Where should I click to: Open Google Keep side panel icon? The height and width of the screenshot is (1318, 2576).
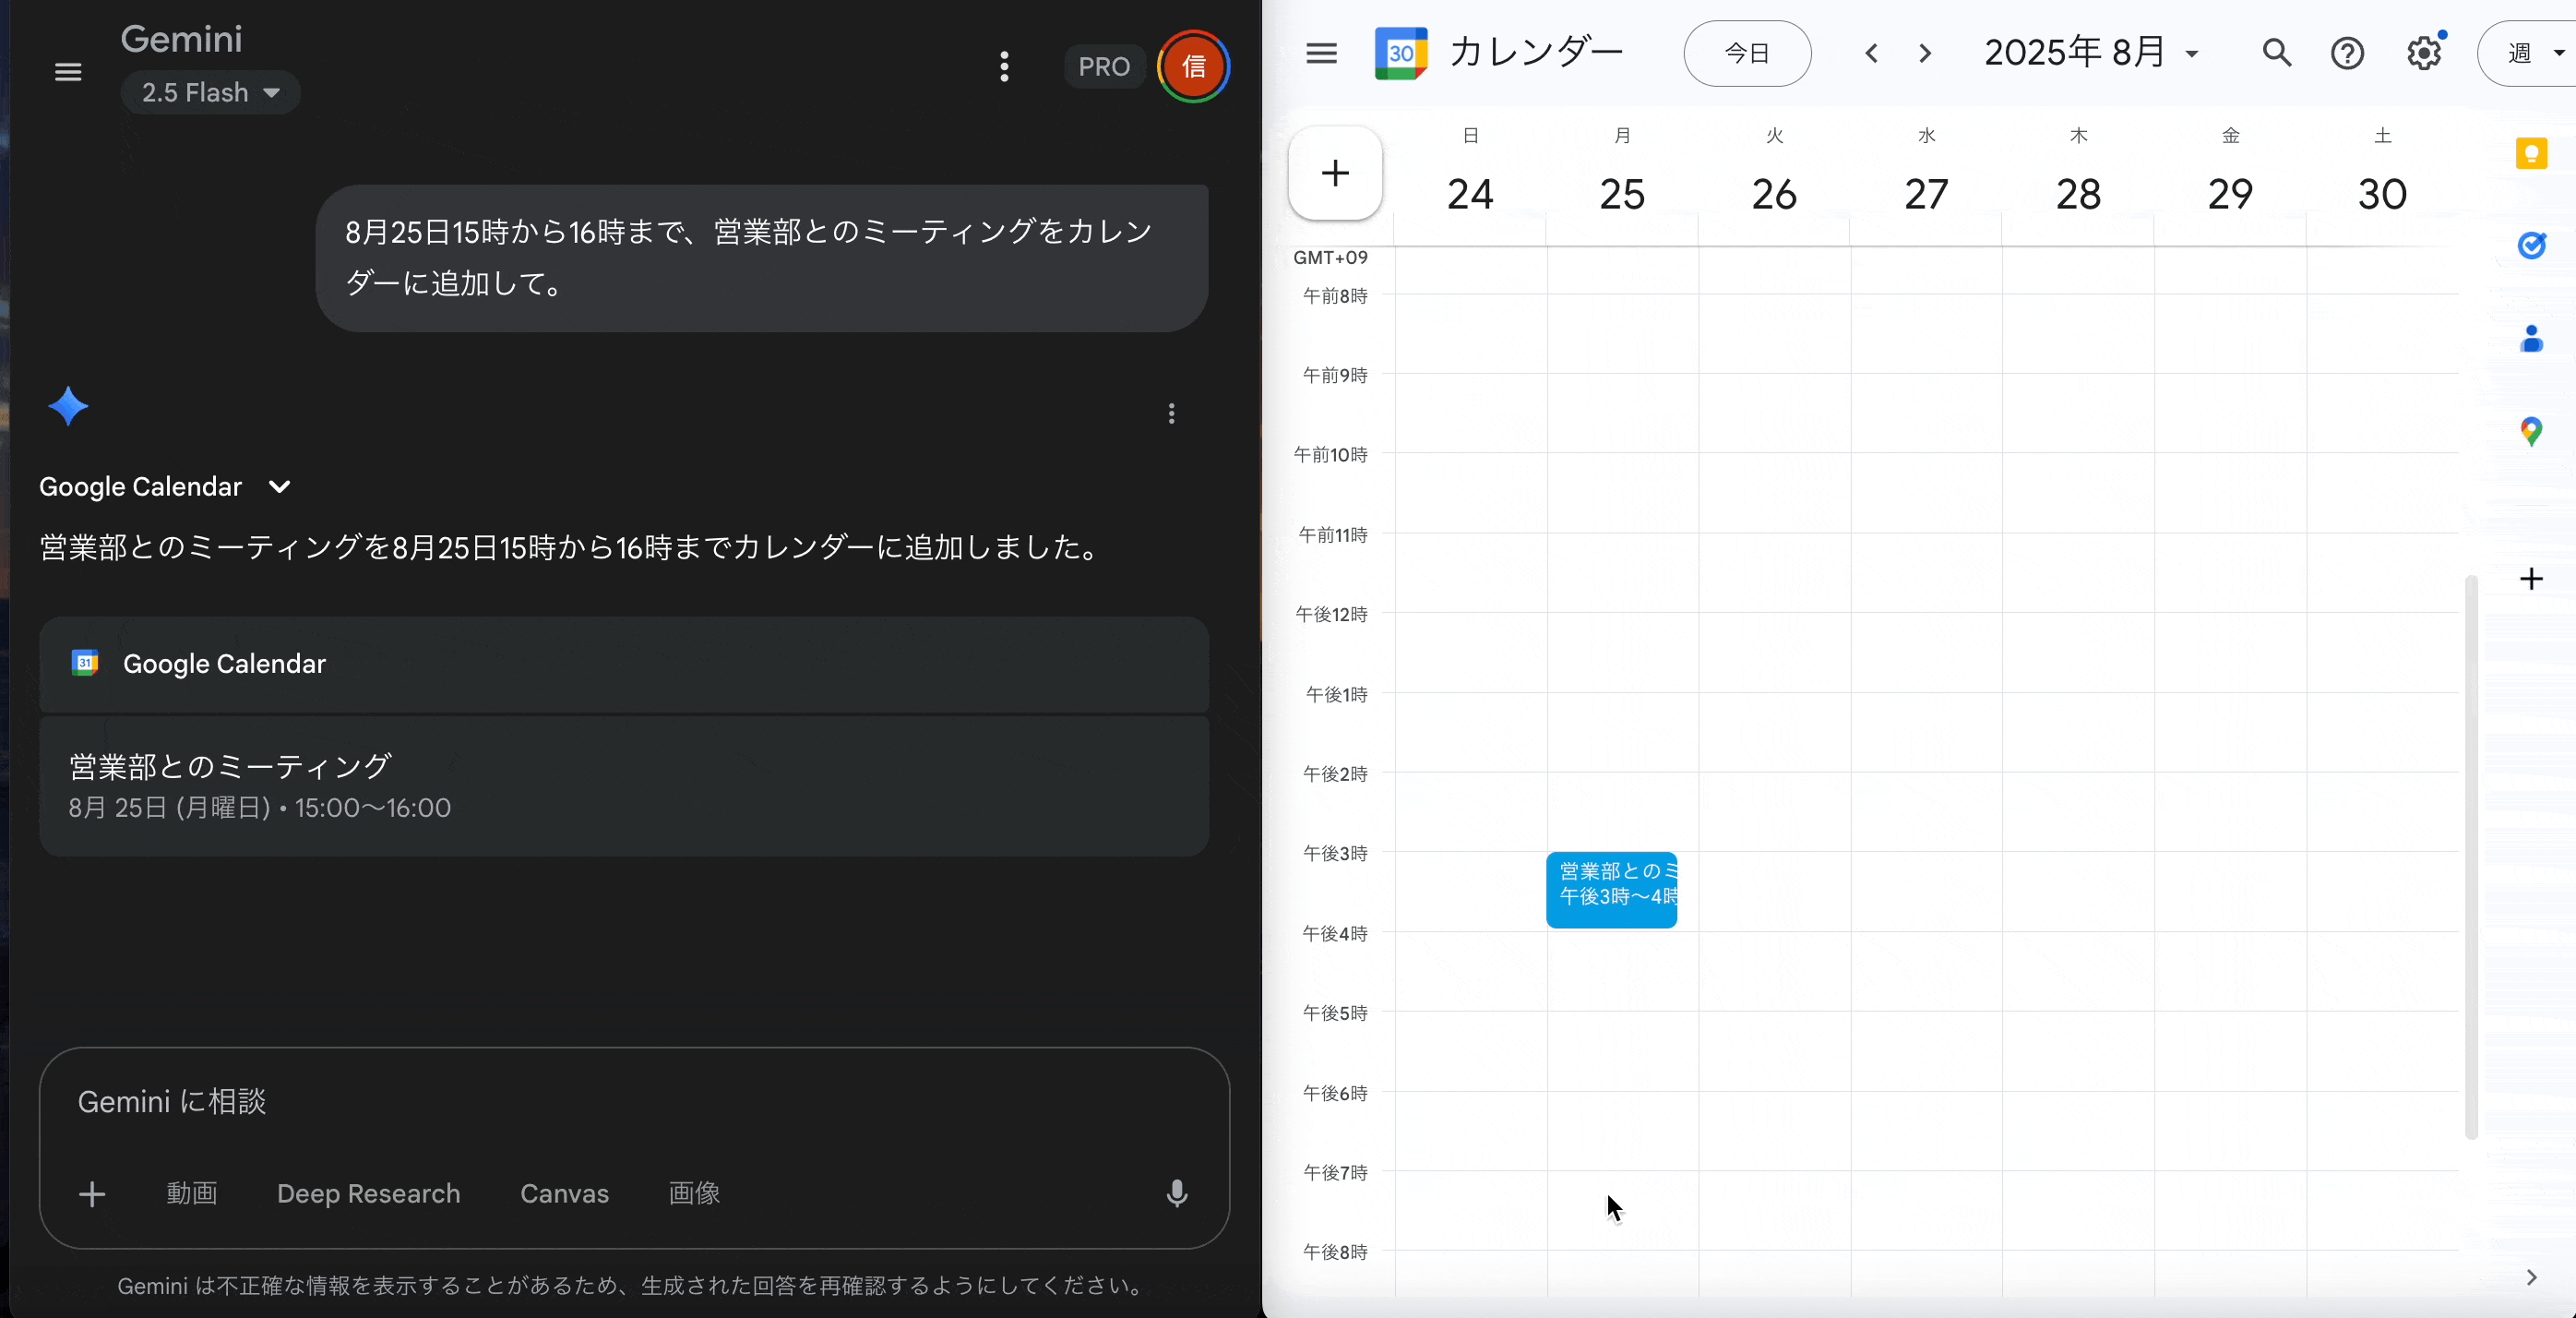pyautogui.click(x=2531, y=153)
